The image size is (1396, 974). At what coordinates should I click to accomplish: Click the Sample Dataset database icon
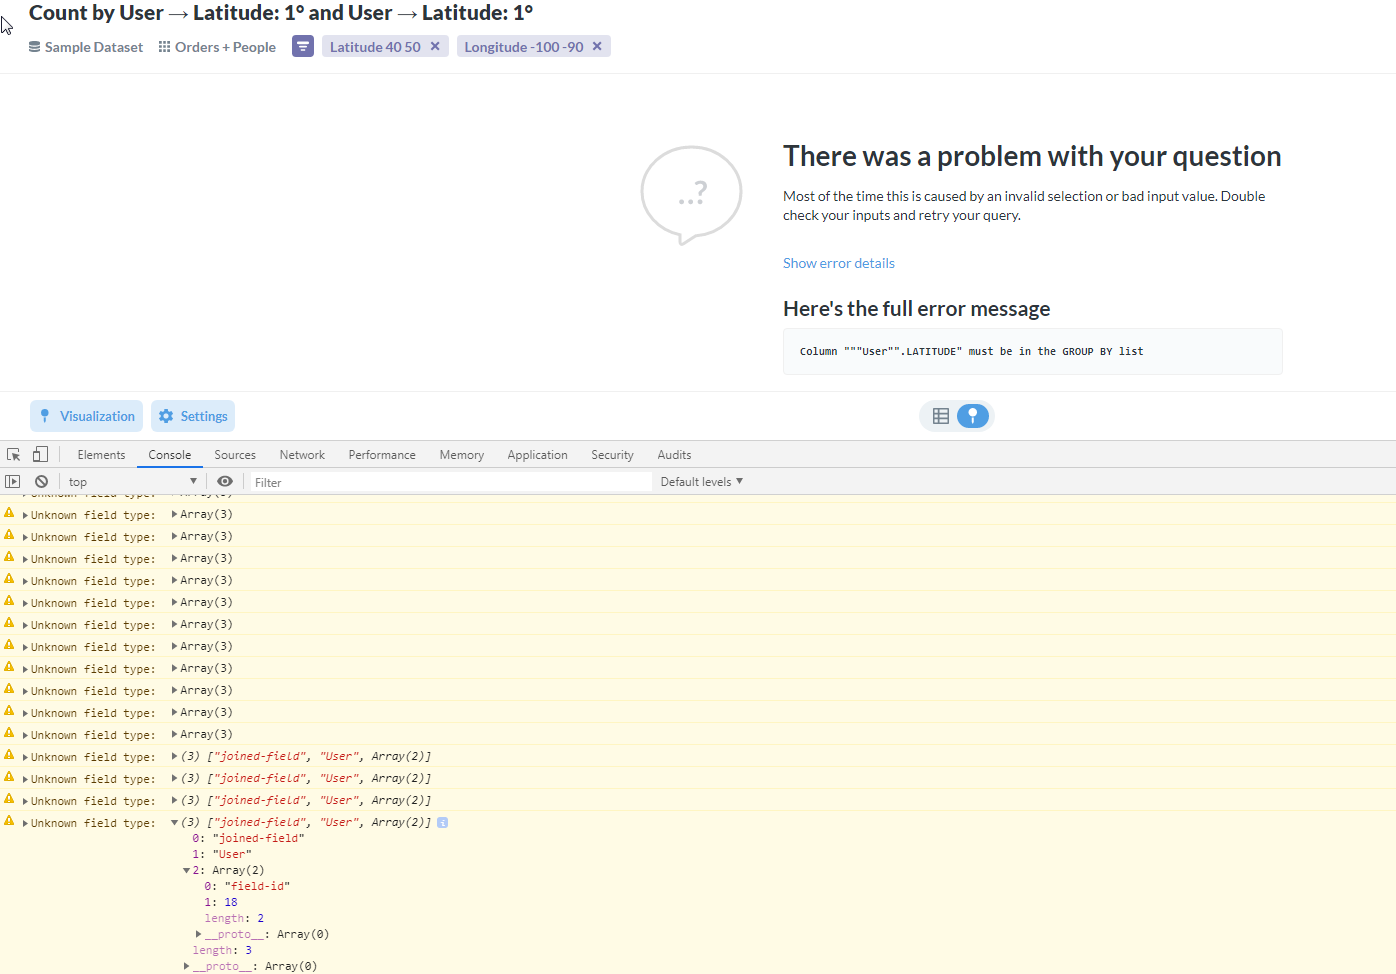[x=33, y=46]
